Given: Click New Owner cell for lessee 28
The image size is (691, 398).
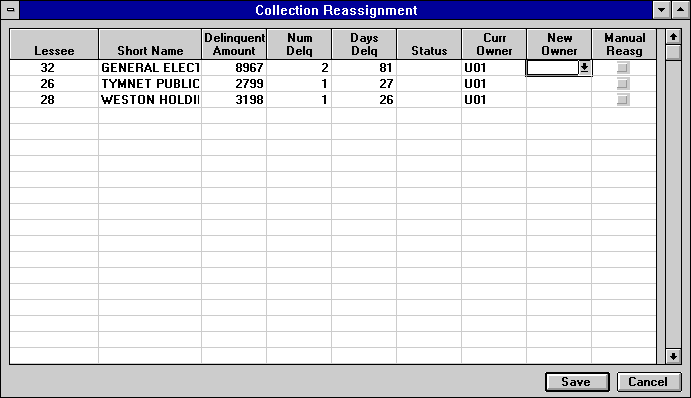Looking at the screenshot, I should [x=559, y=100].
